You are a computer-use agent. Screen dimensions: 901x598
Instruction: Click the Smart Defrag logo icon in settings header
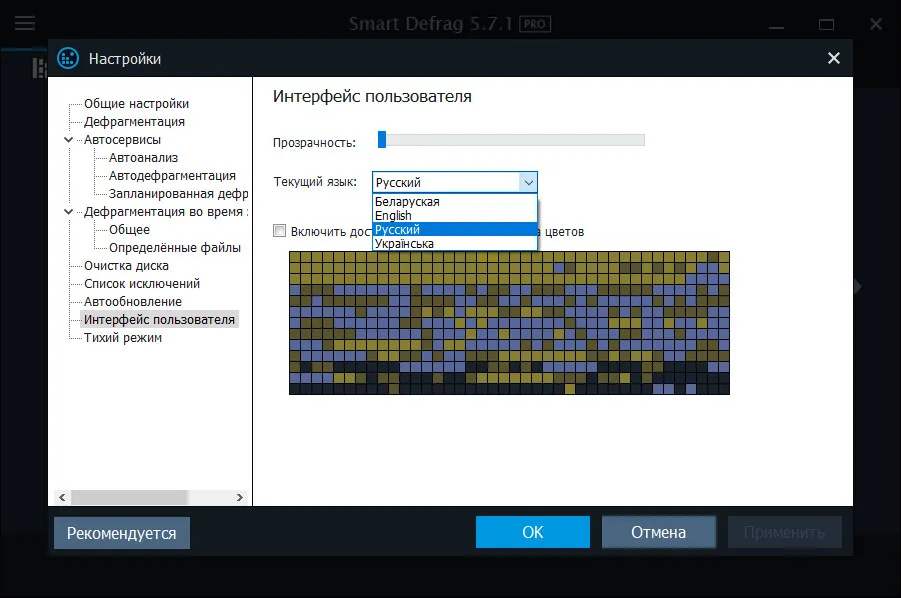(68, 58)
